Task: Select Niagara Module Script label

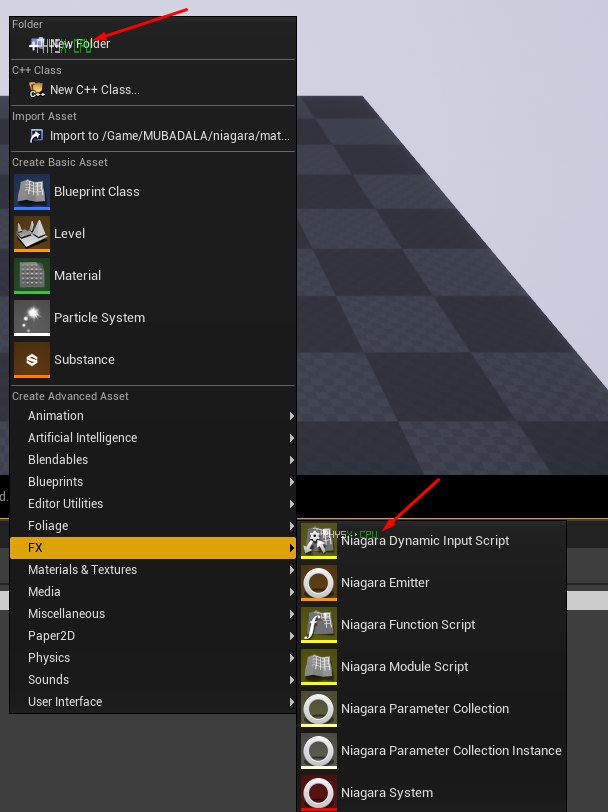Action: coord(404,666)
